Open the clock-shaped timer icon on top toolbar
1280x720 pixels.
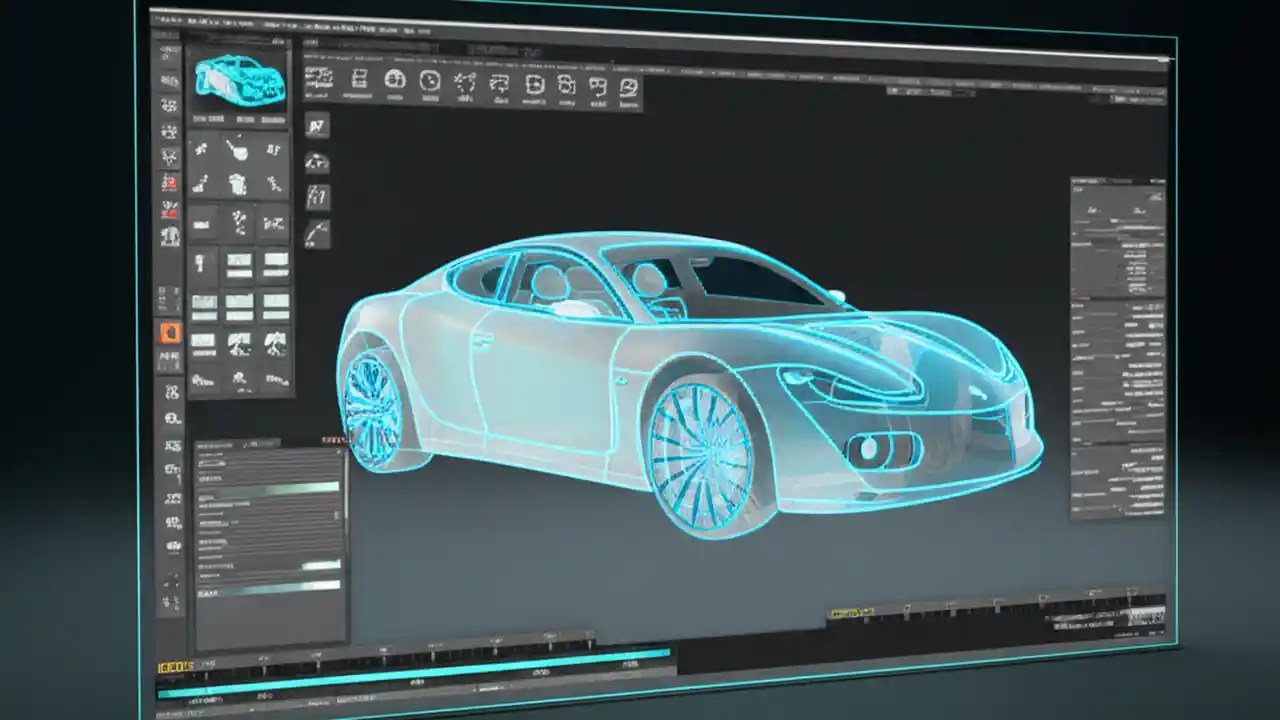pyautogui.click(x=430, y=82)
